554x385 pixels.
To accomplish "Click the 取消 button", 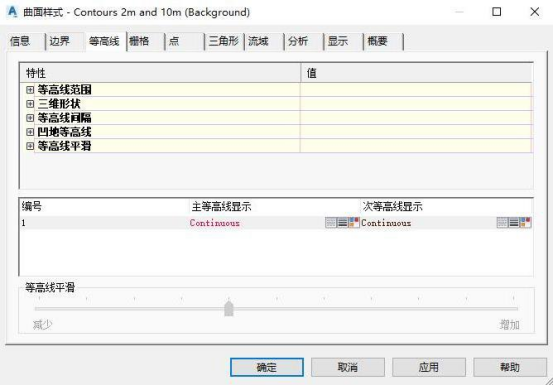I will coord(348,367).
